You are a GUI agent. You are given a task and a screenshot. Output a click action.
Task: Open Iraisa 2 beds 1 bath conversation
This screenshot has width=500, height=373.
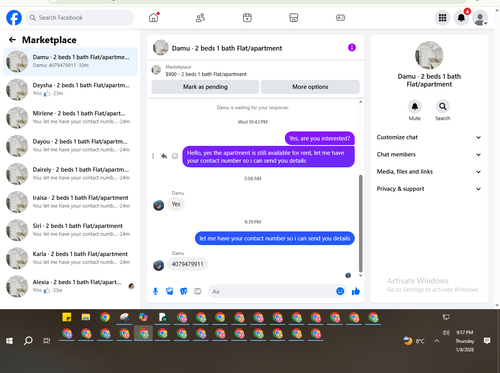[x=70, y=202]
